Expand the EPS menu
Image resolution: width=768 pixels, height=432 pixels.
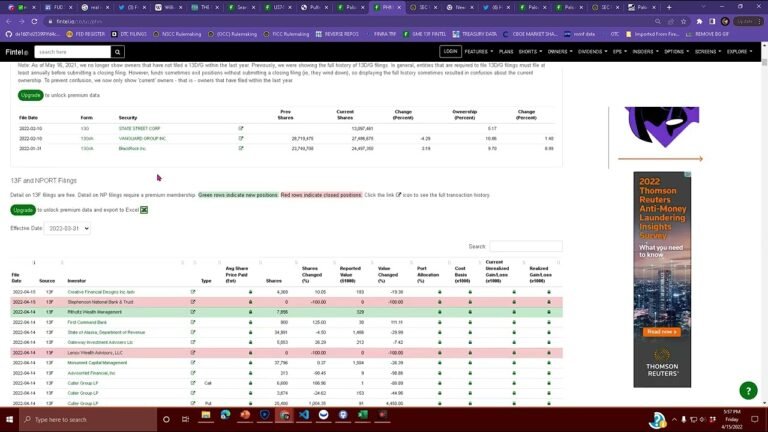(x=620, y=51)
